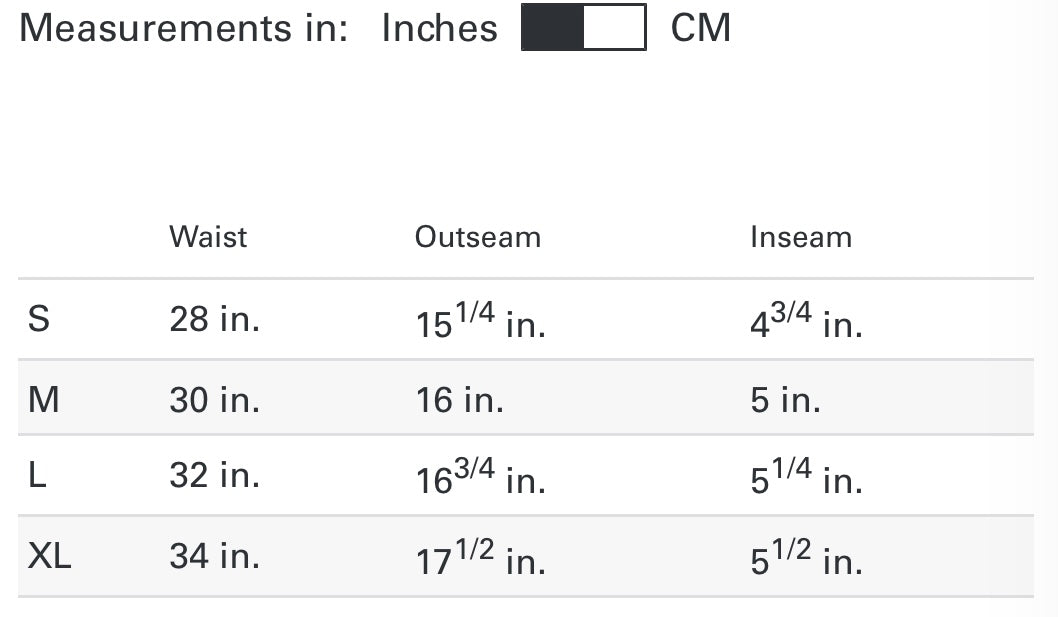Select the L size row label
1058x617 pixels.
click(x=38, y=476)
